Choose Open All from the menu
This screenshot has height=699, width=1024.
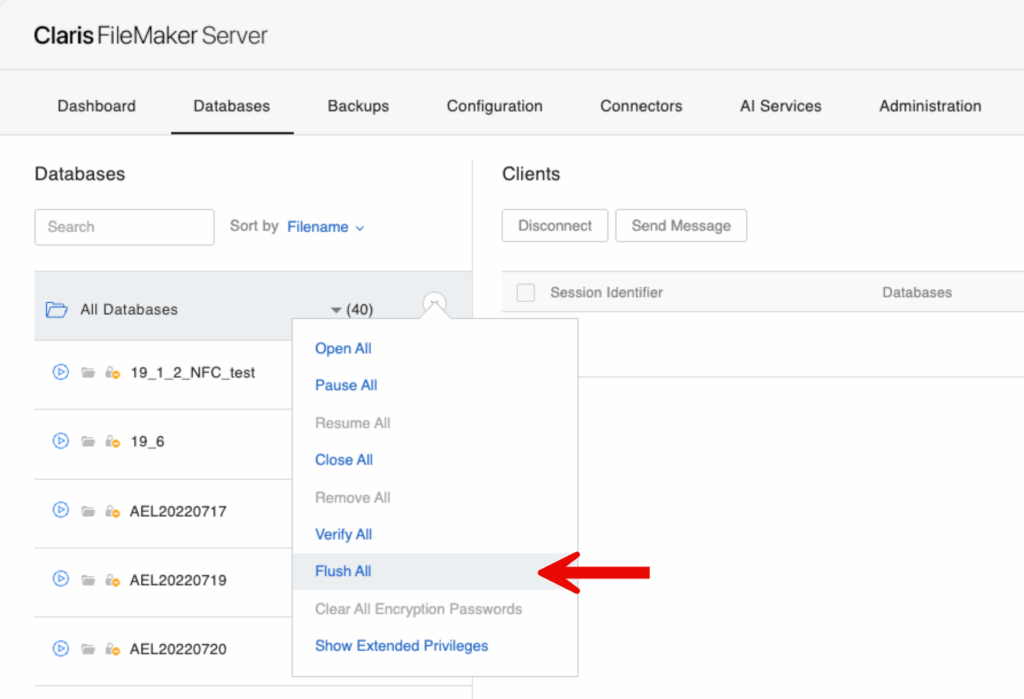(x=343, y=348)
